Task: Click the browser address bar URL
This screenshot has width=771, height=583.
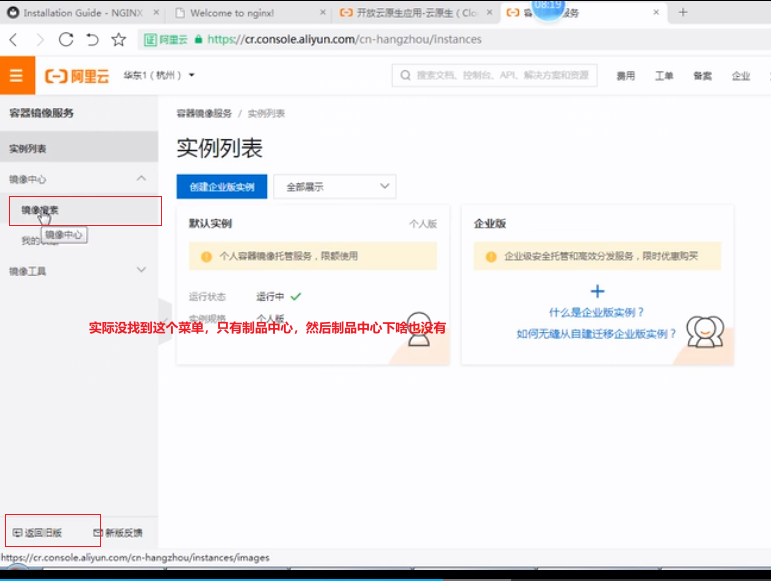Action: pyautogui.click(x=344, y=39)
